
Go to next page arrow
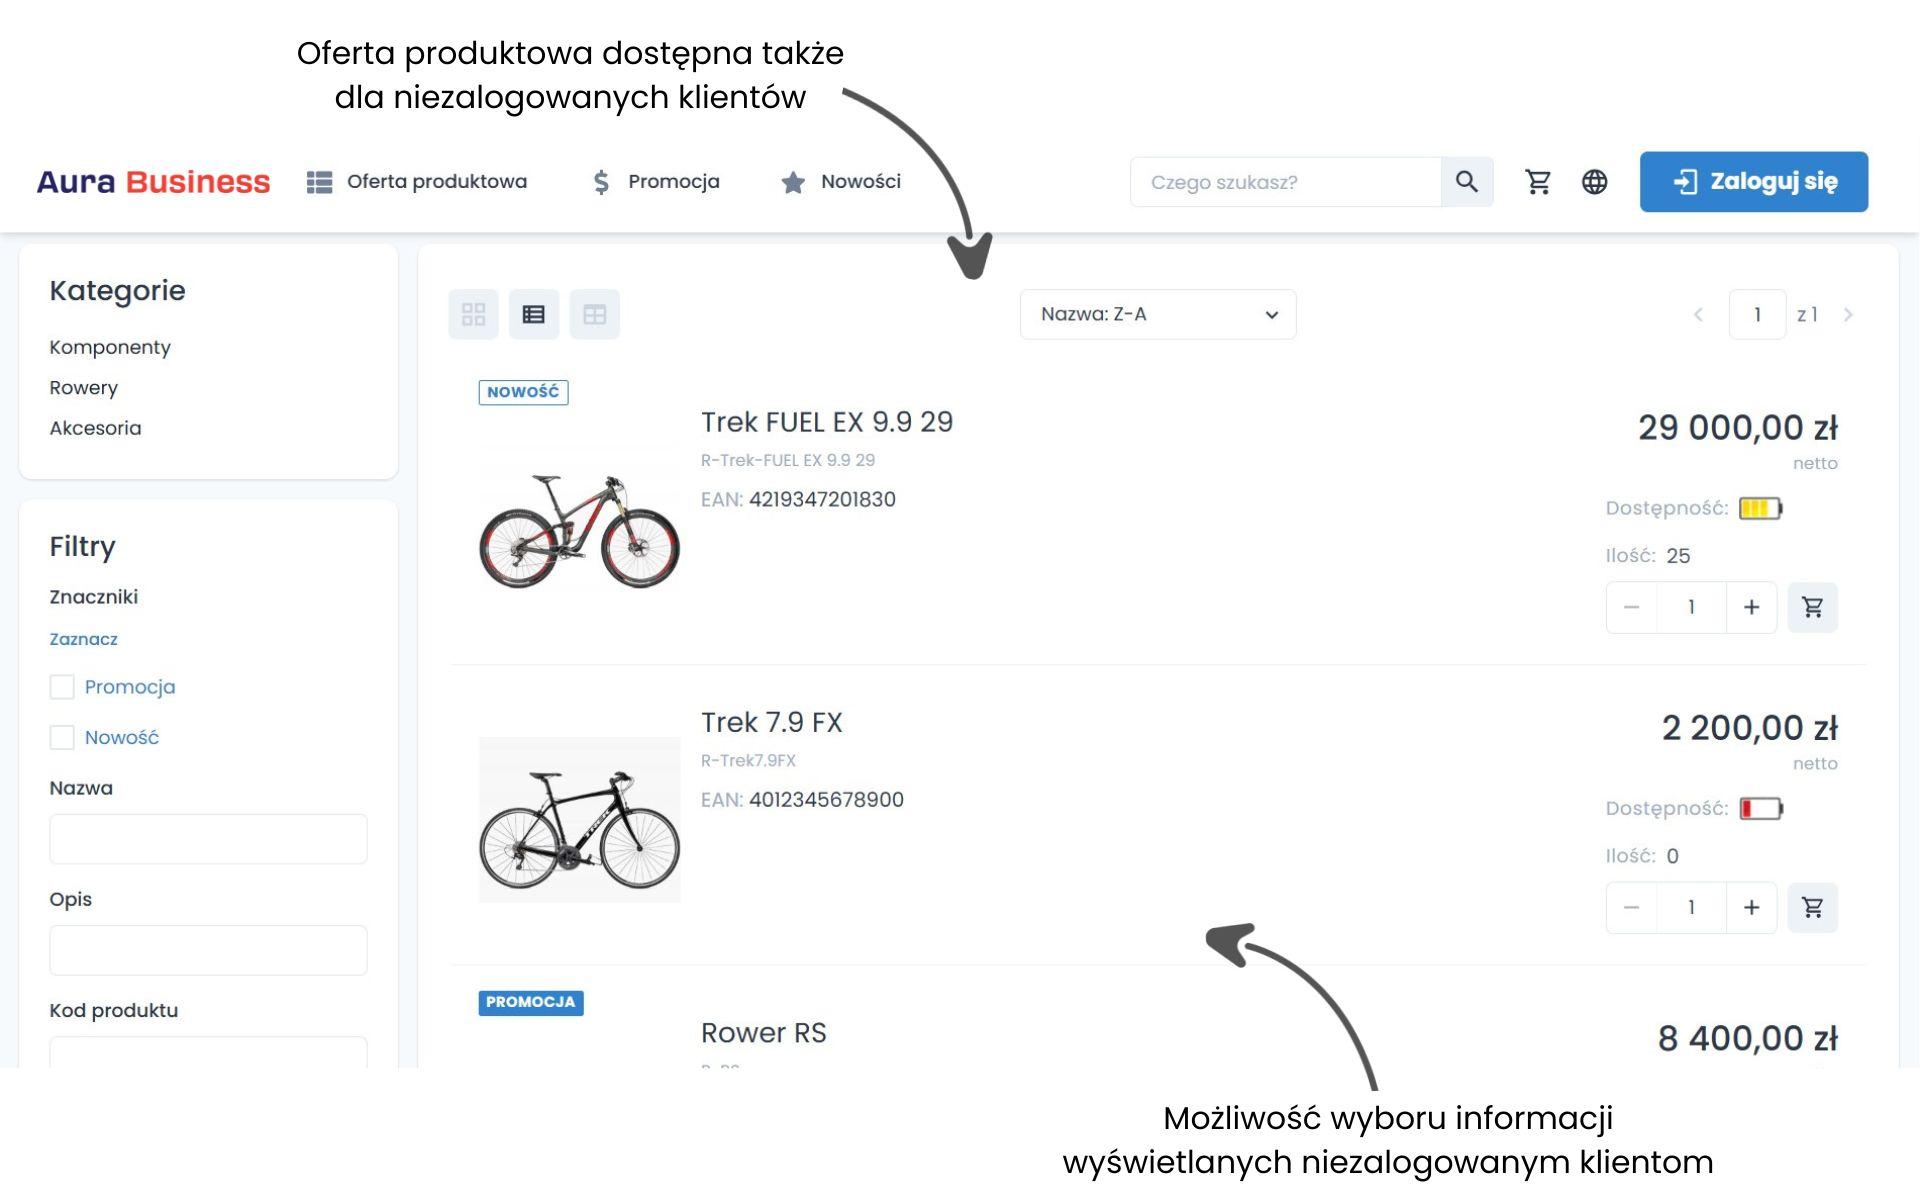[1848, 315]
